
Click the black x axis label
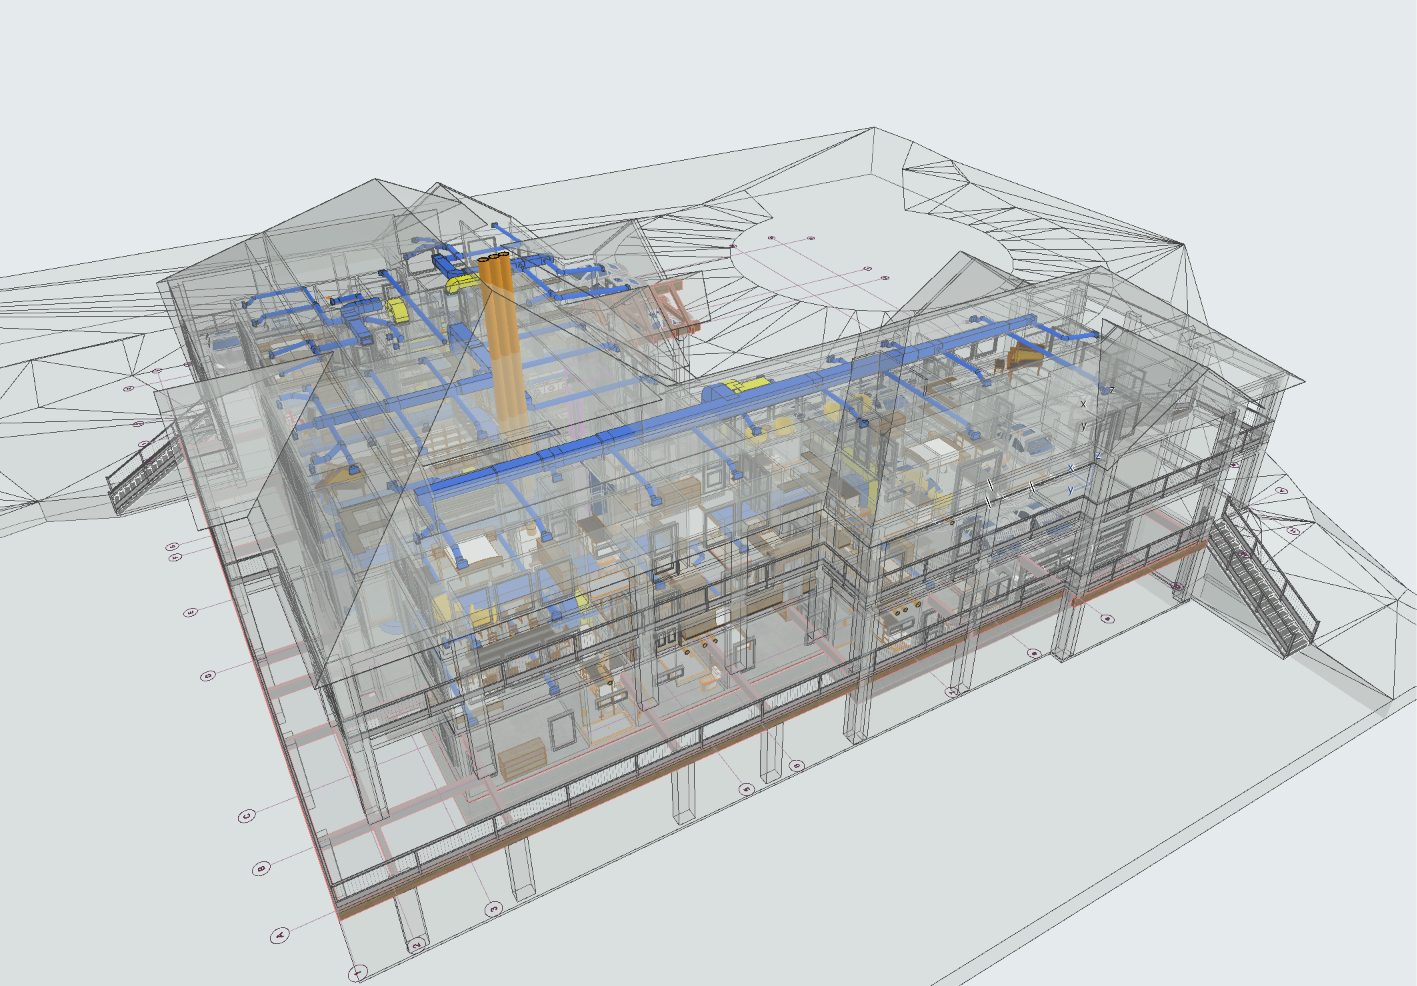tap(1083, 404)
